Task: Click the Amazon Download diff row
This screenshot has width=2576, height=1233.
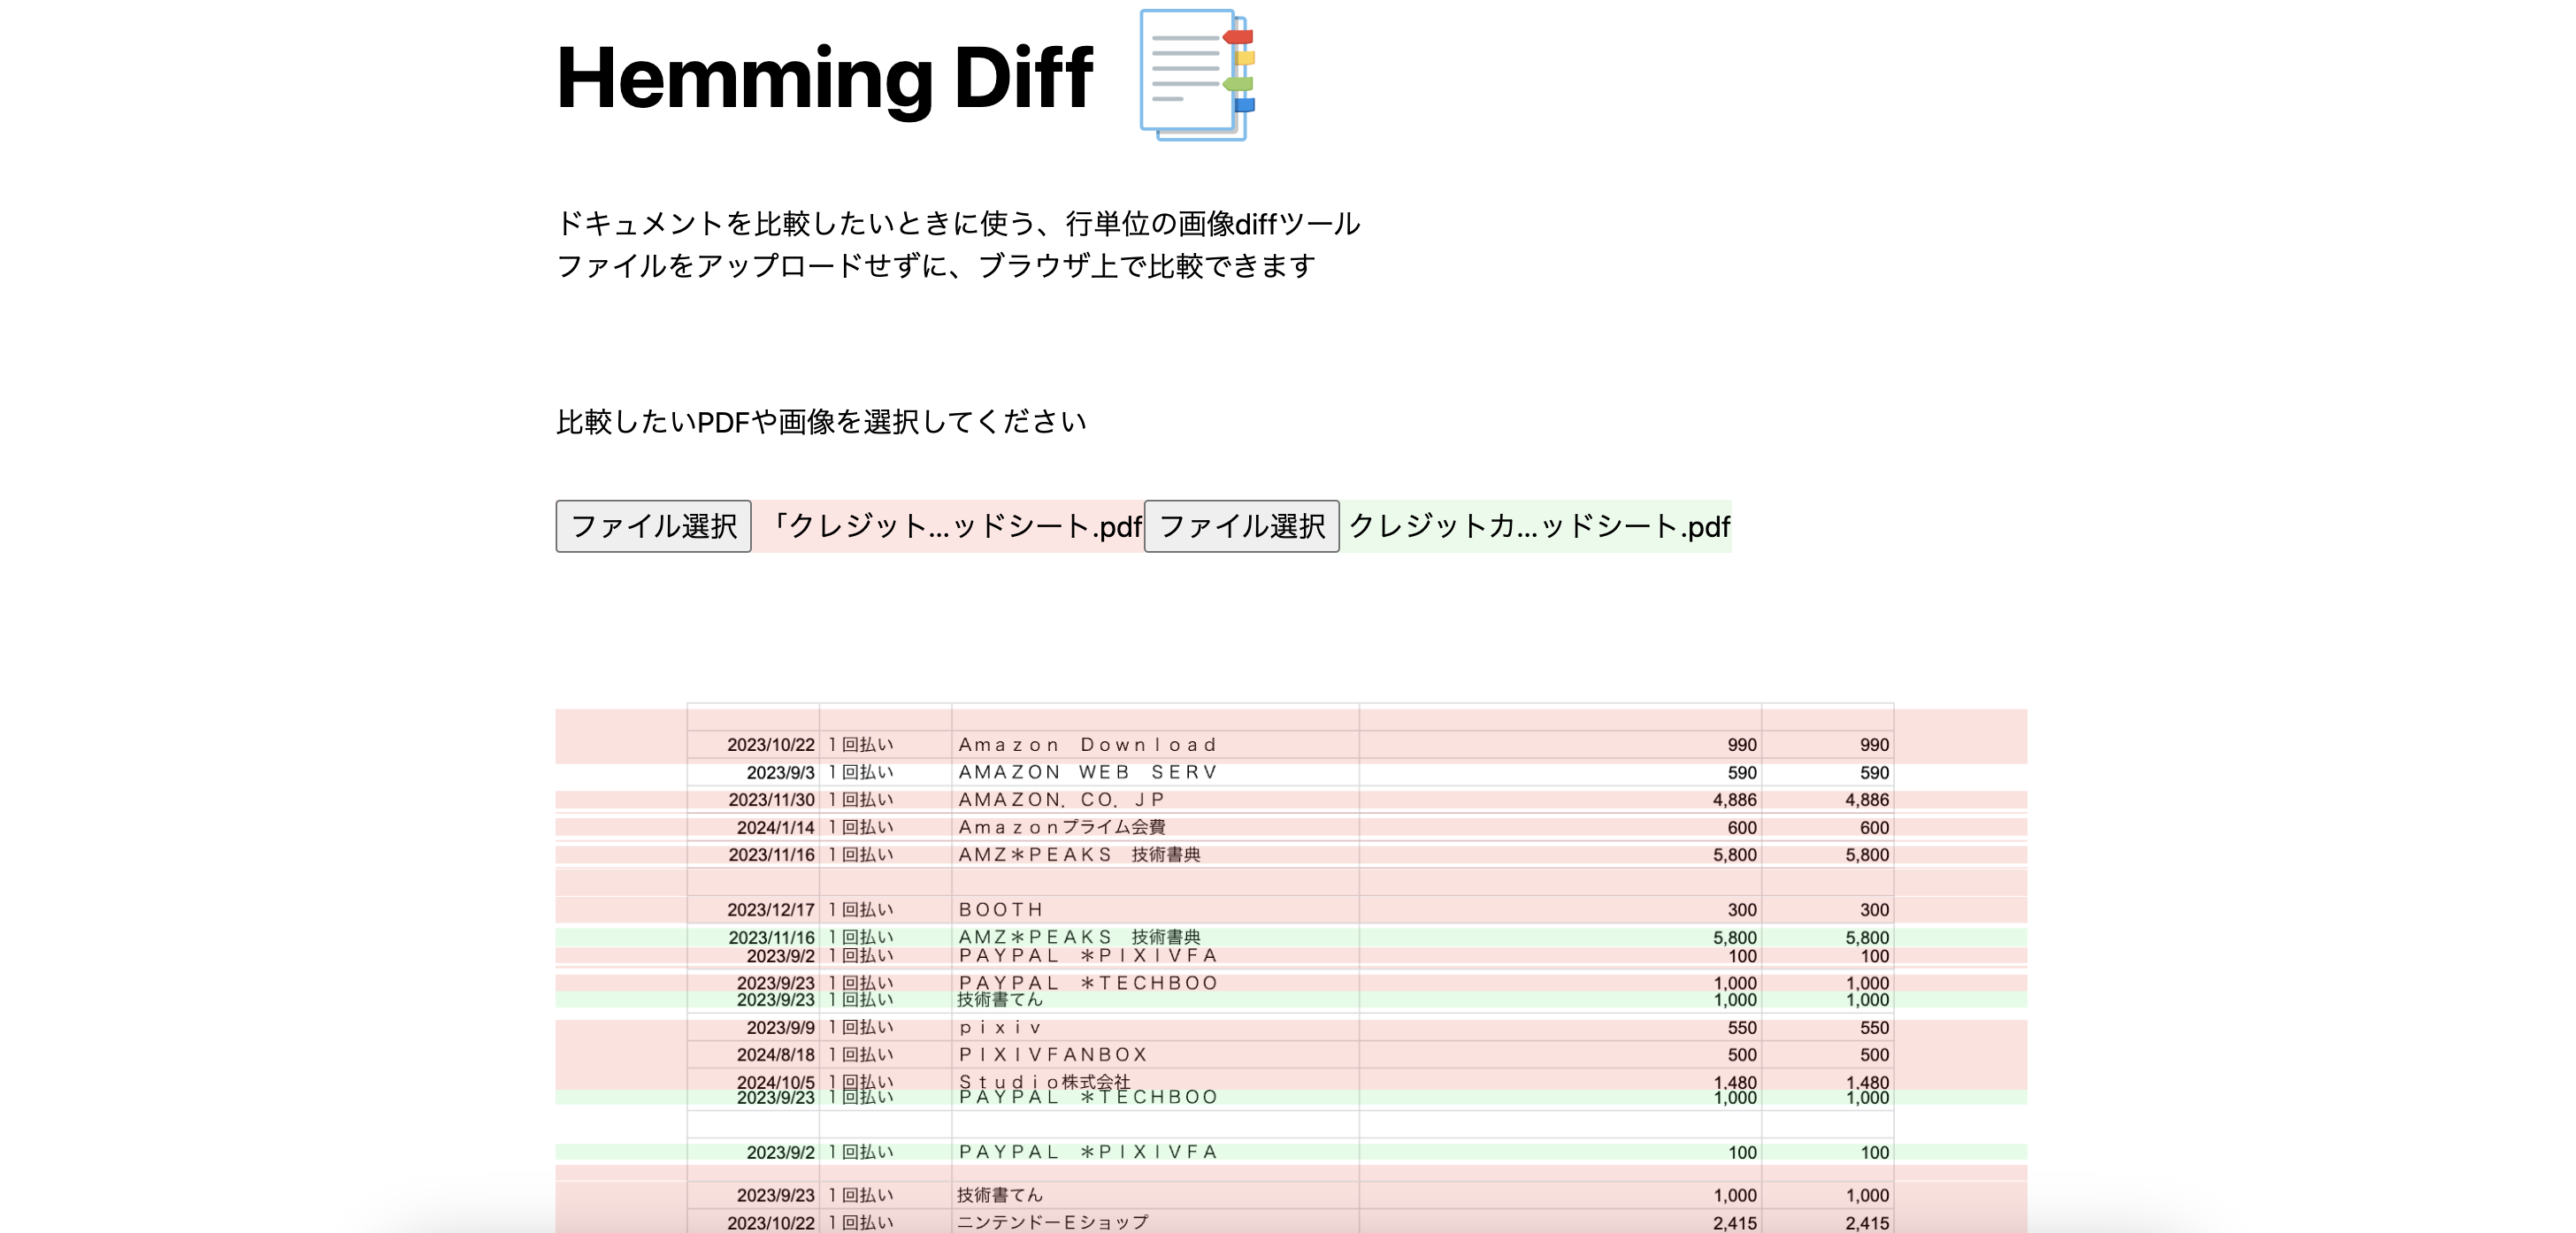Action: click(1087, 745)
